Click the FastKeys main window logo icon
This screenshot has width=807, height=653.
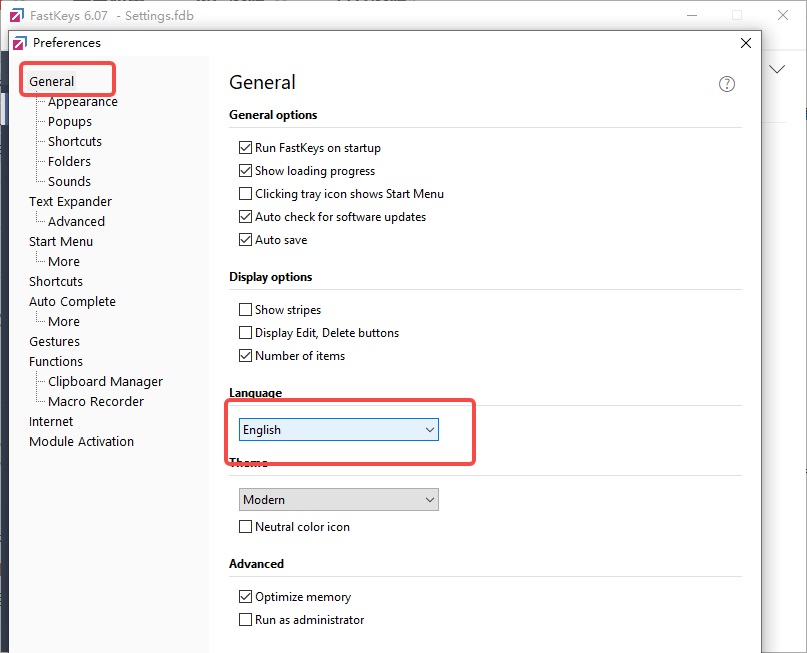click(16, 15)
